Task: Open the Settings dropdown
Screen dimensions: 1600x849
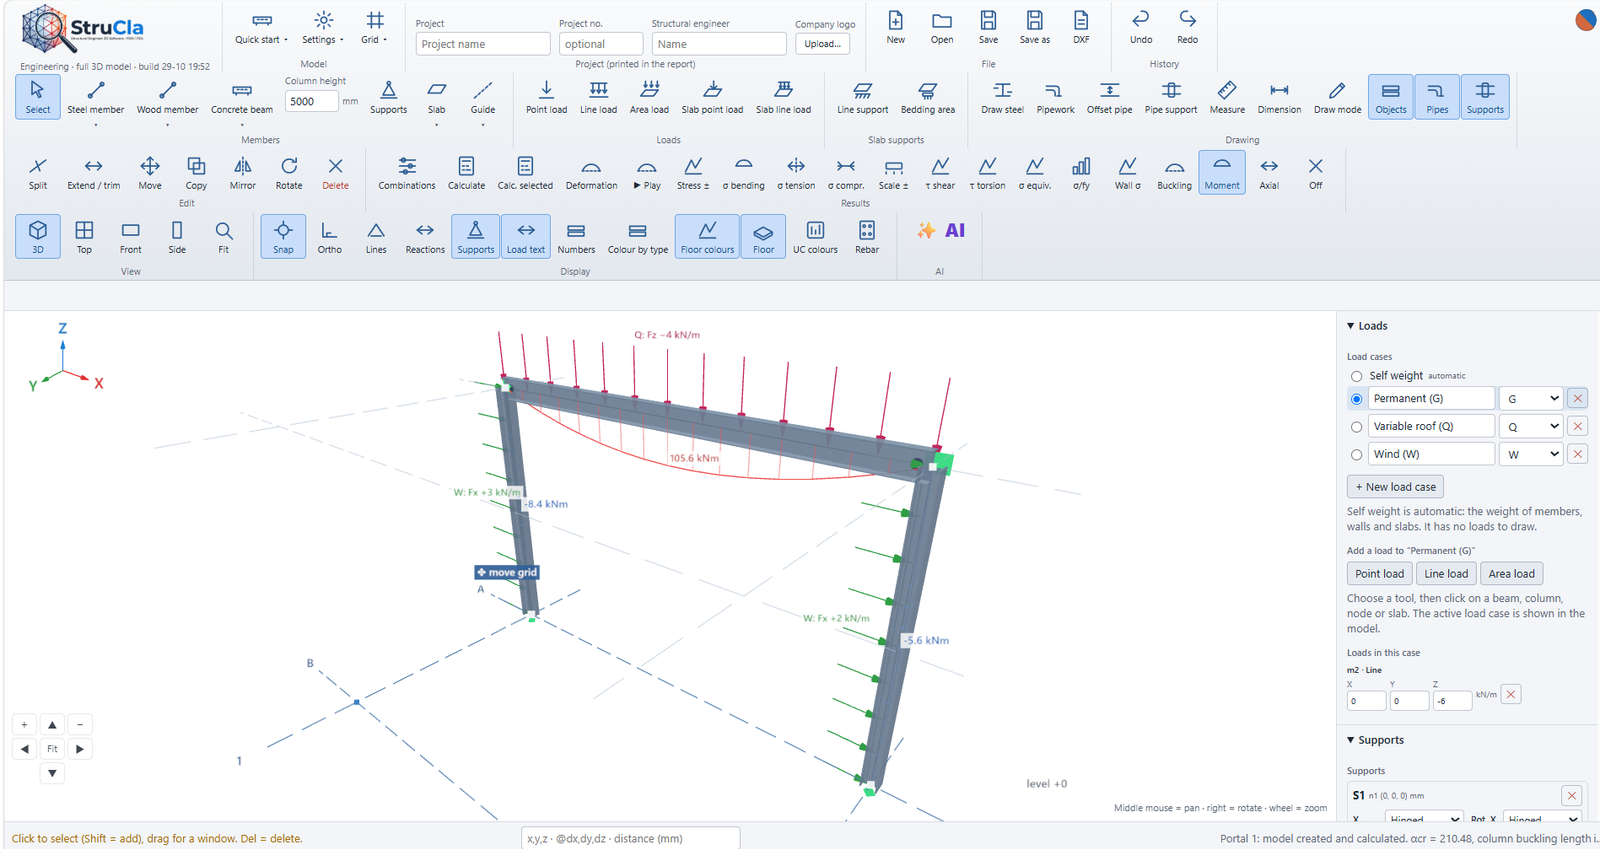Action: 323,27
